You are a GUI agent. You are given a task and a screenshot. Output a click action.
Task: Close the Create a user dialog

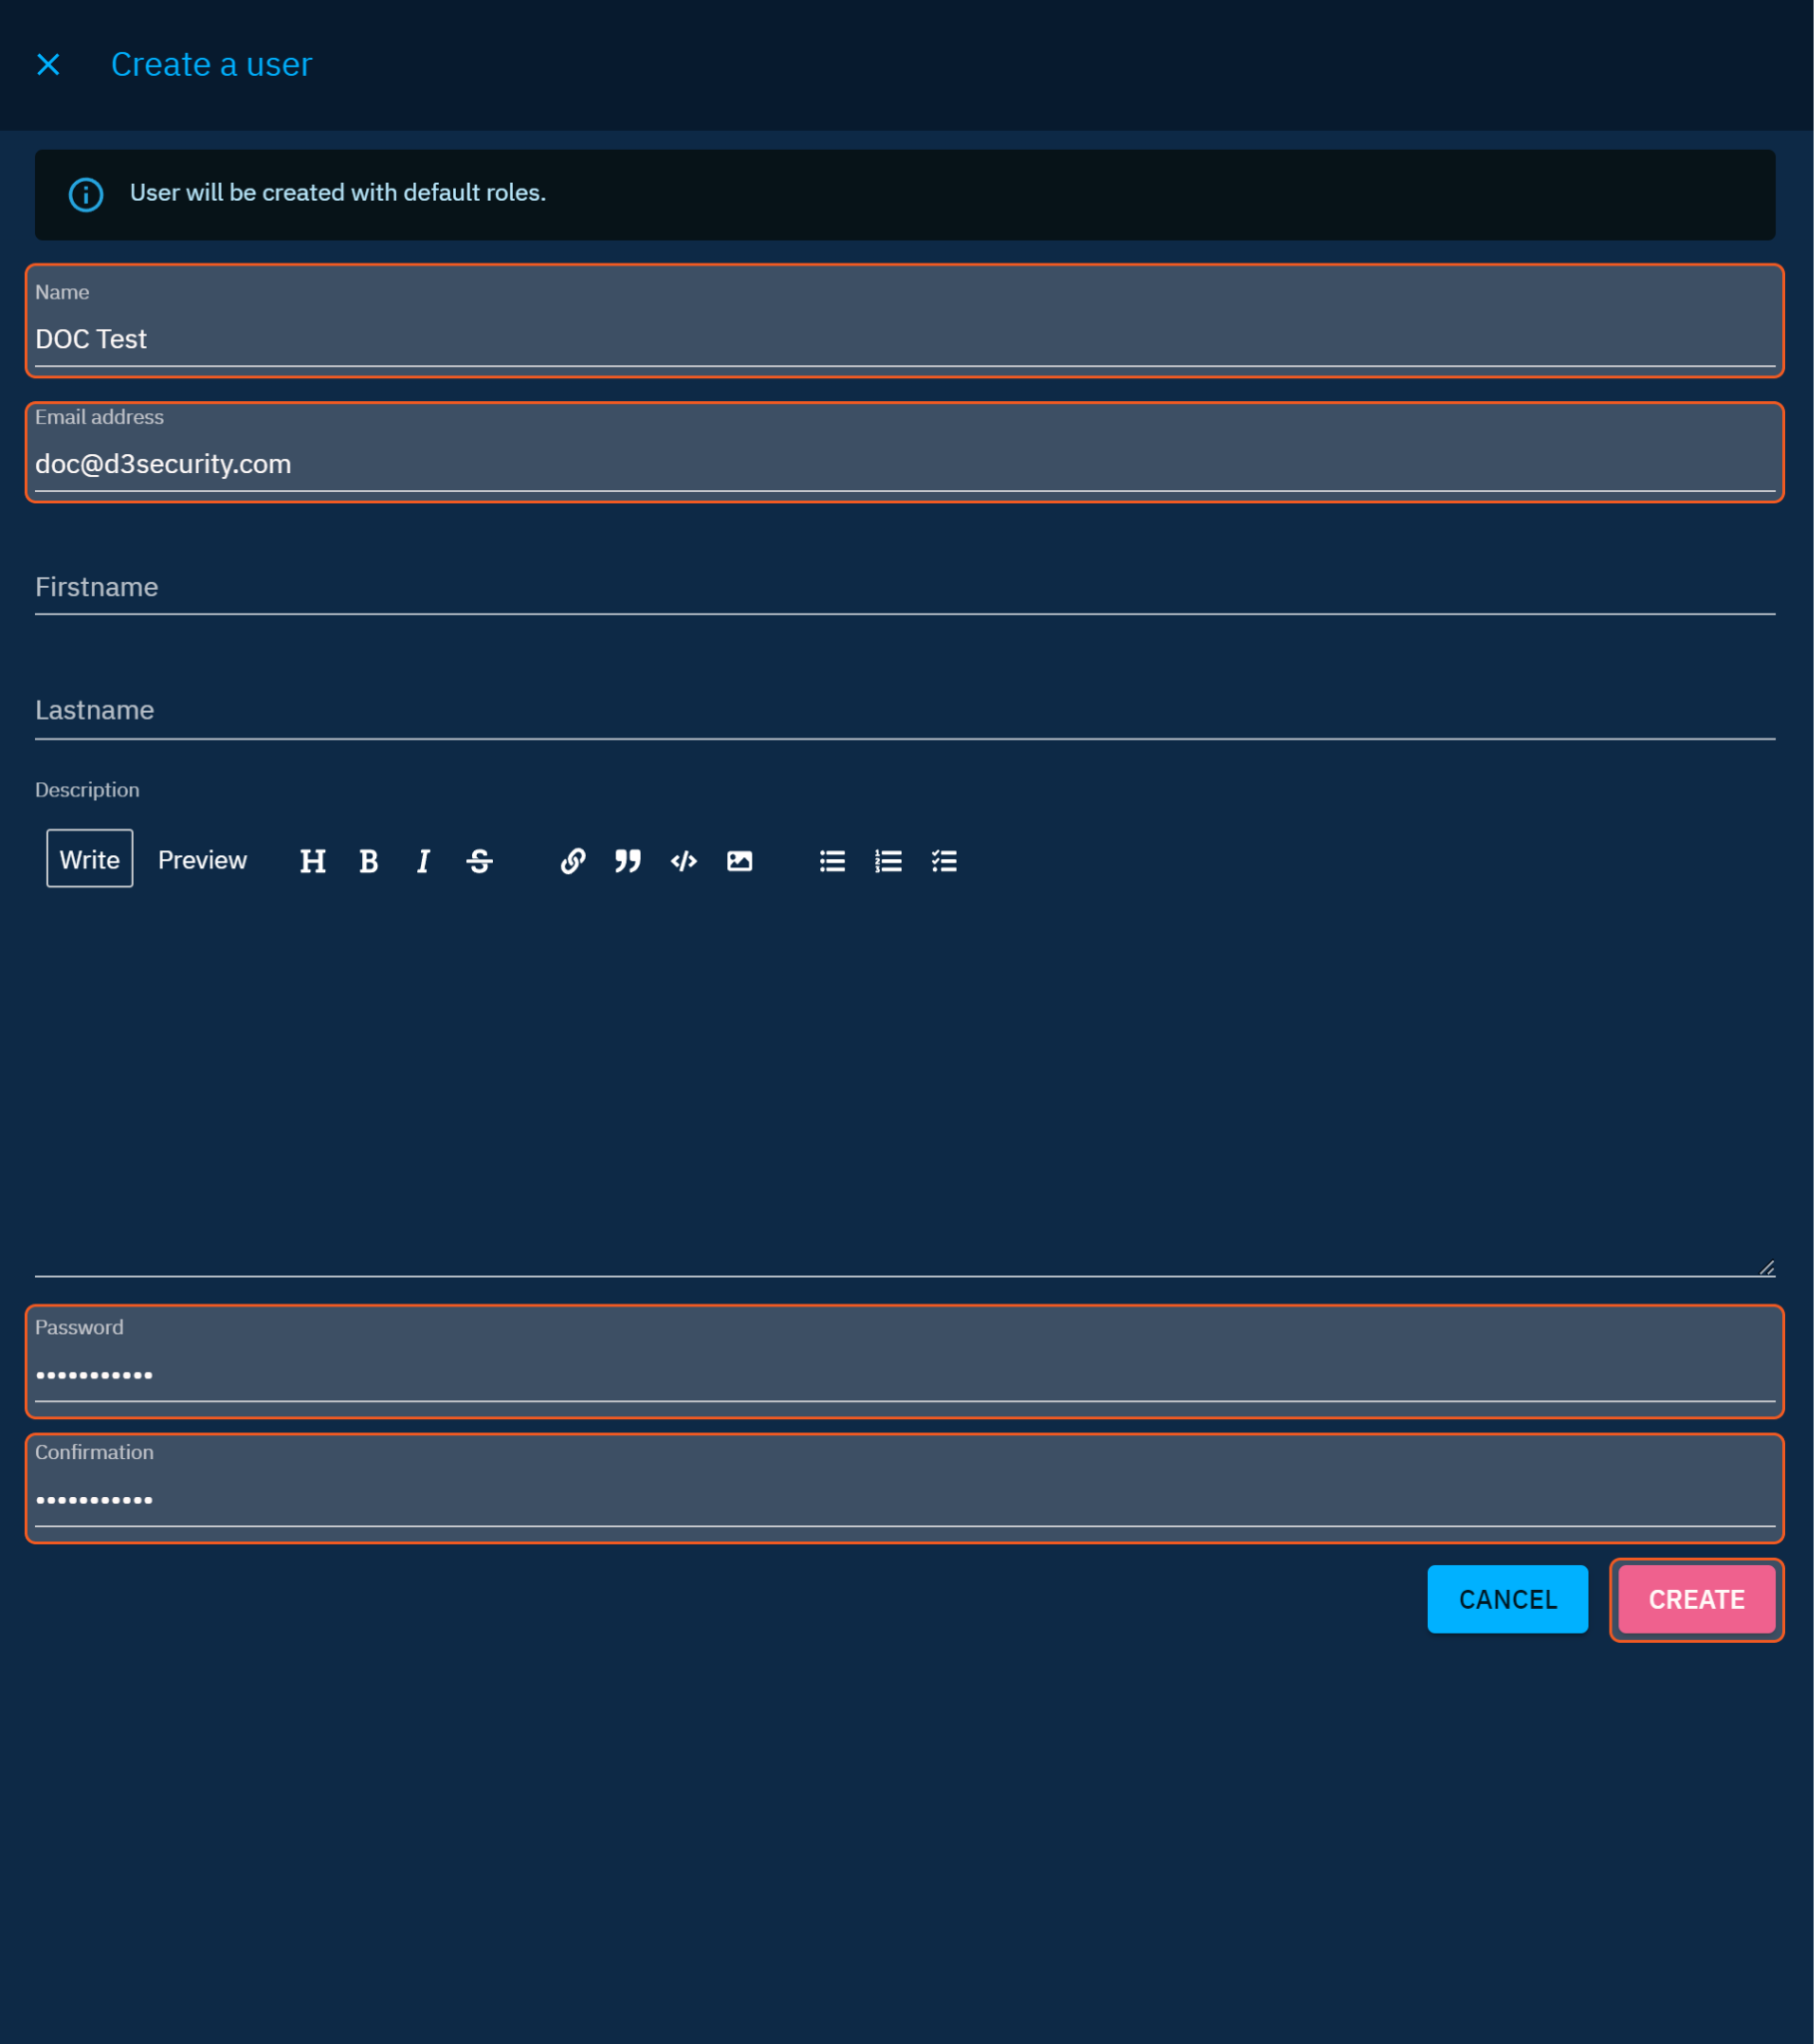click(48, 65)
